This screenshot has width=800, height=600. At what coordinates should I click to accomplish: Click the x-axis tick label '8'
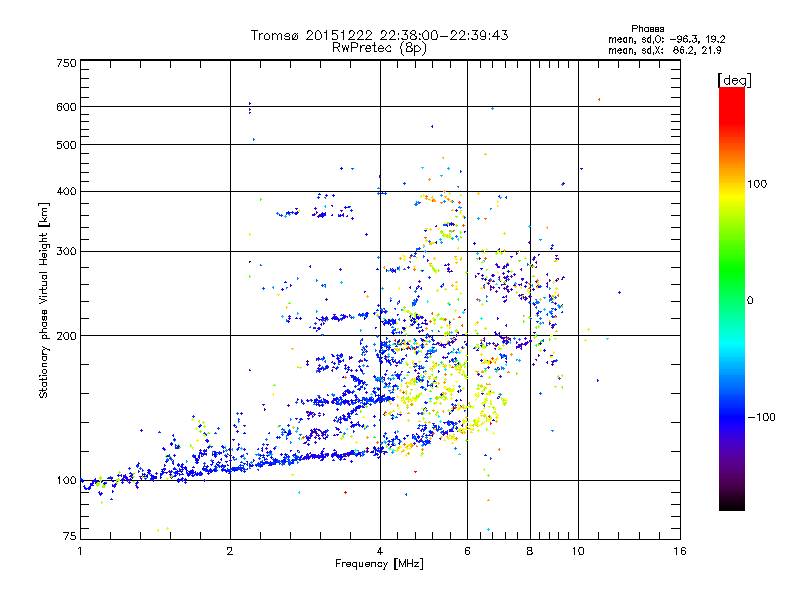[x=530, y=551]
